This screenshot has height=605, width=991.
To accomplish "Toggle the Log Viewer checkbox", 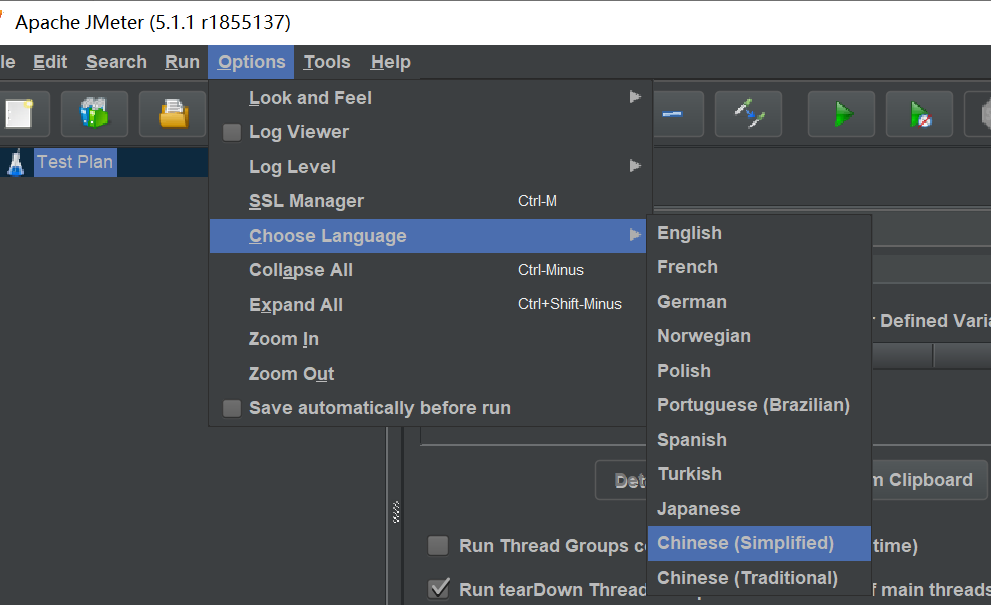I will [x=232, y=132].
